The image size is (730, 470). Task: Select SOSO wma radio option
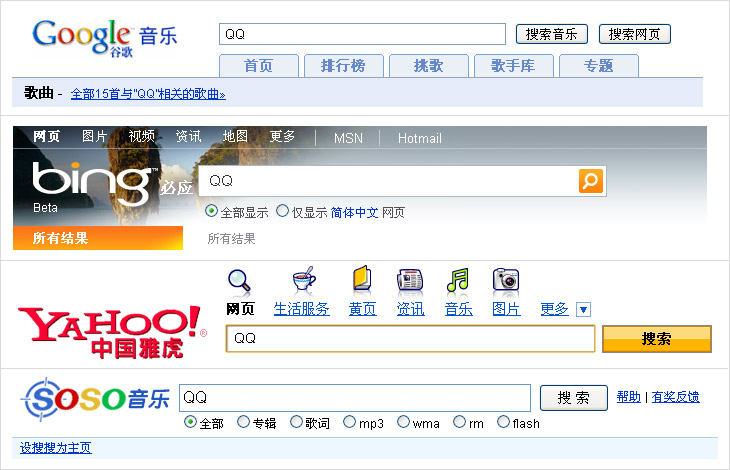point(403,422)
